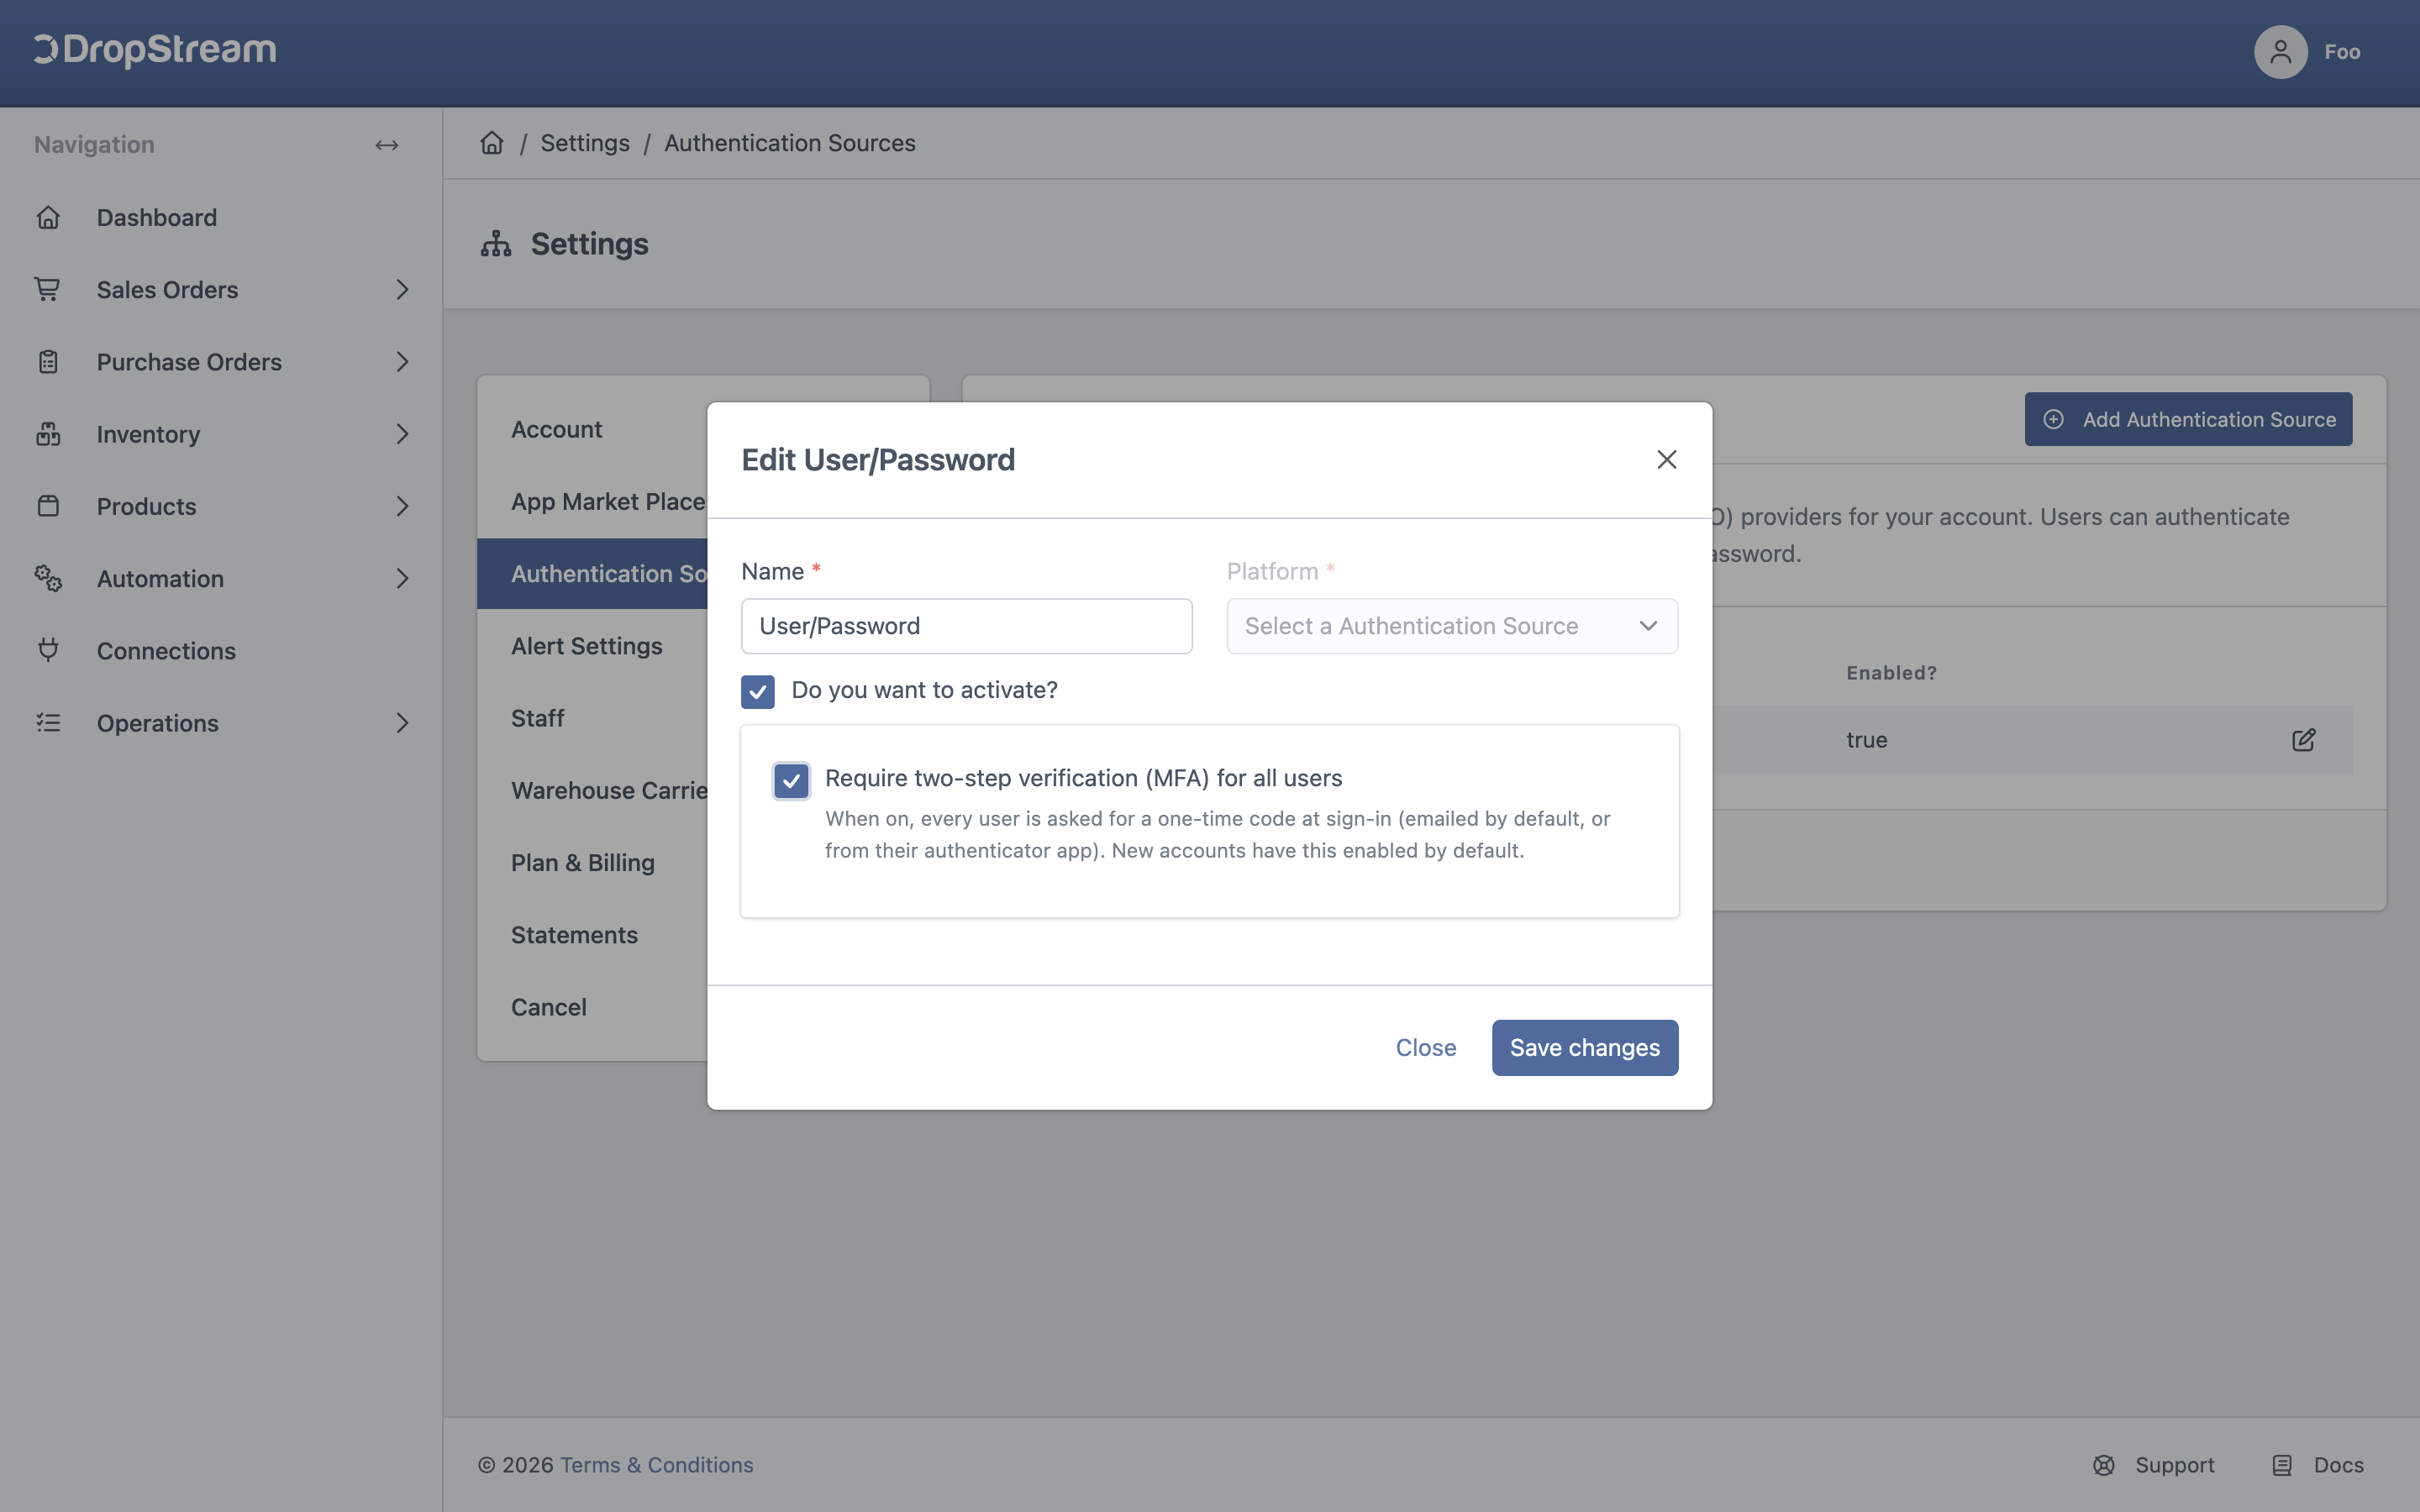This screenshot has height=1512, width=2420.
Task: Click the Operations list icon
Action: coord(48,723)
